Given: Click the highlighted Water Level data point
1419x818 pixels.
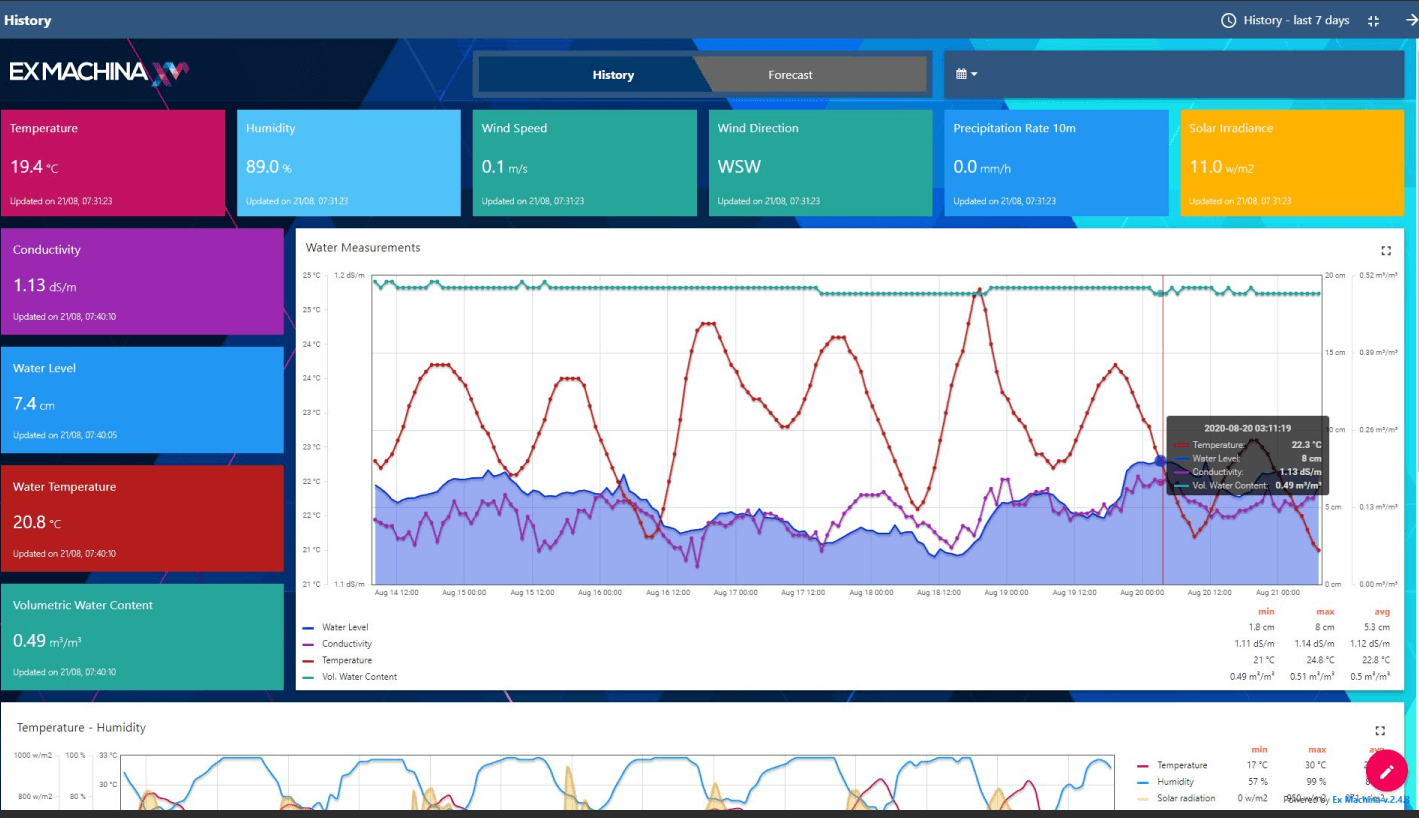Looking at the screenshot, I should coord(1160,460).
